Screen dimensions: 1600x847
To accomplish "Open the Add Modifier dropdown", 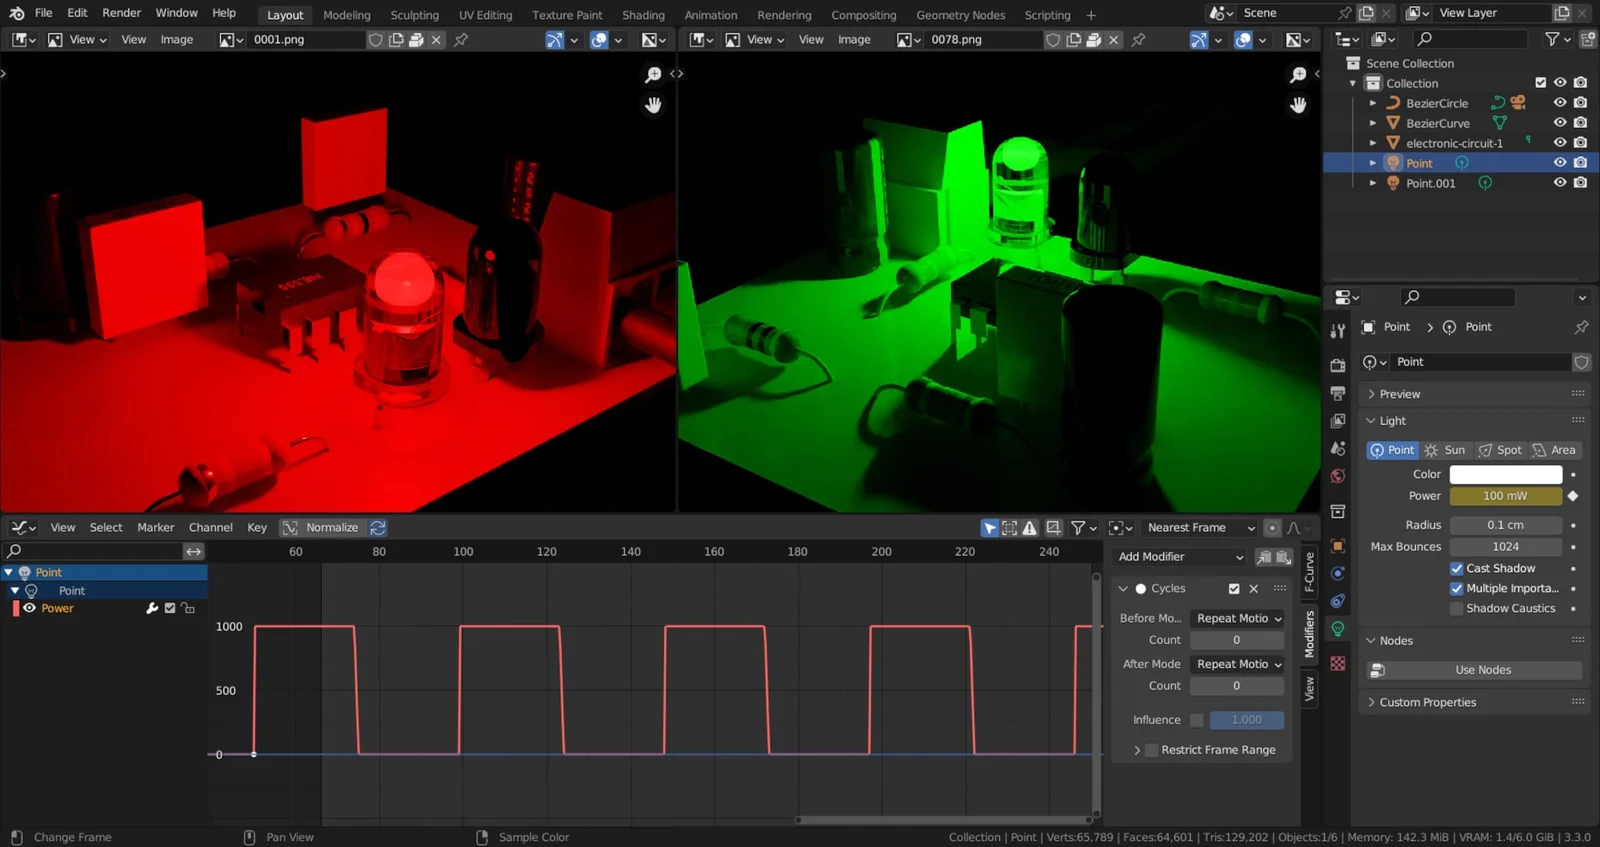I will coord(1180,557).
